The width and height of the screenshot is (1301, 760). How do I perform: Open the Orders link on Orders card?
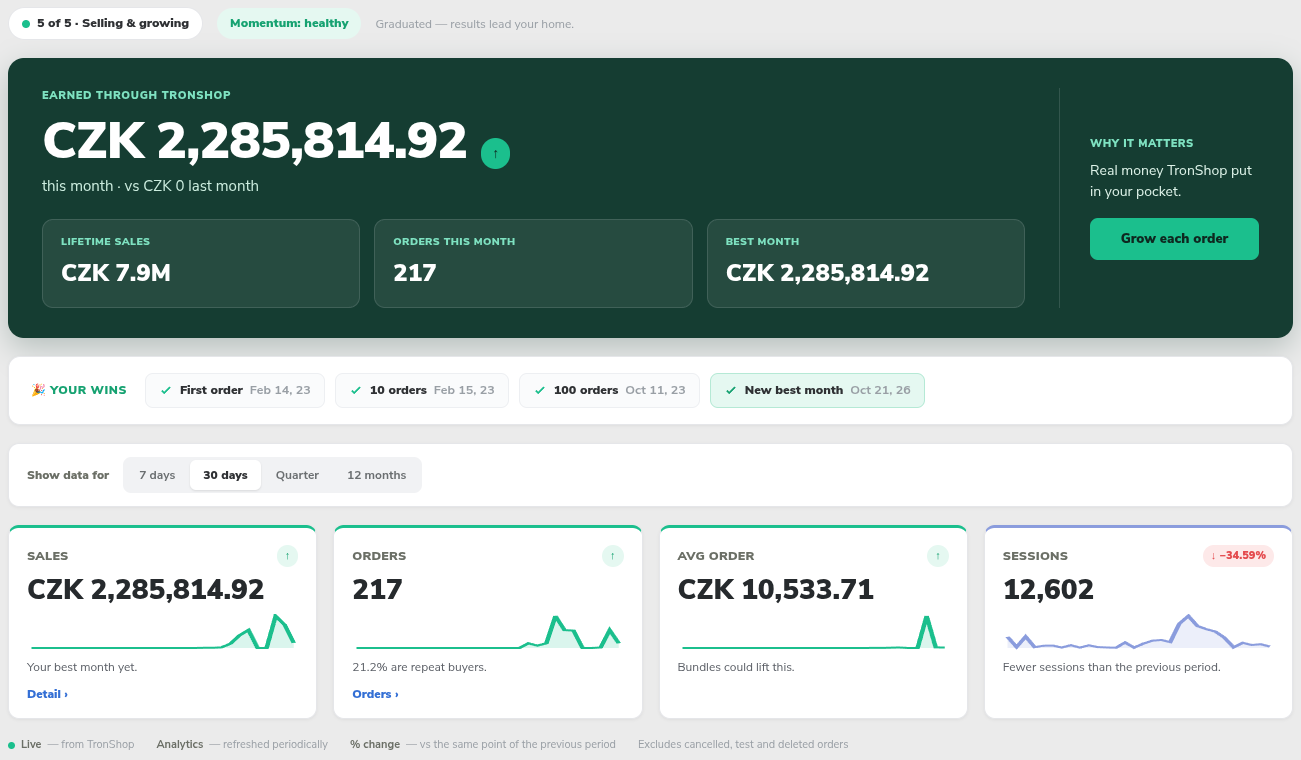point(375,694)
